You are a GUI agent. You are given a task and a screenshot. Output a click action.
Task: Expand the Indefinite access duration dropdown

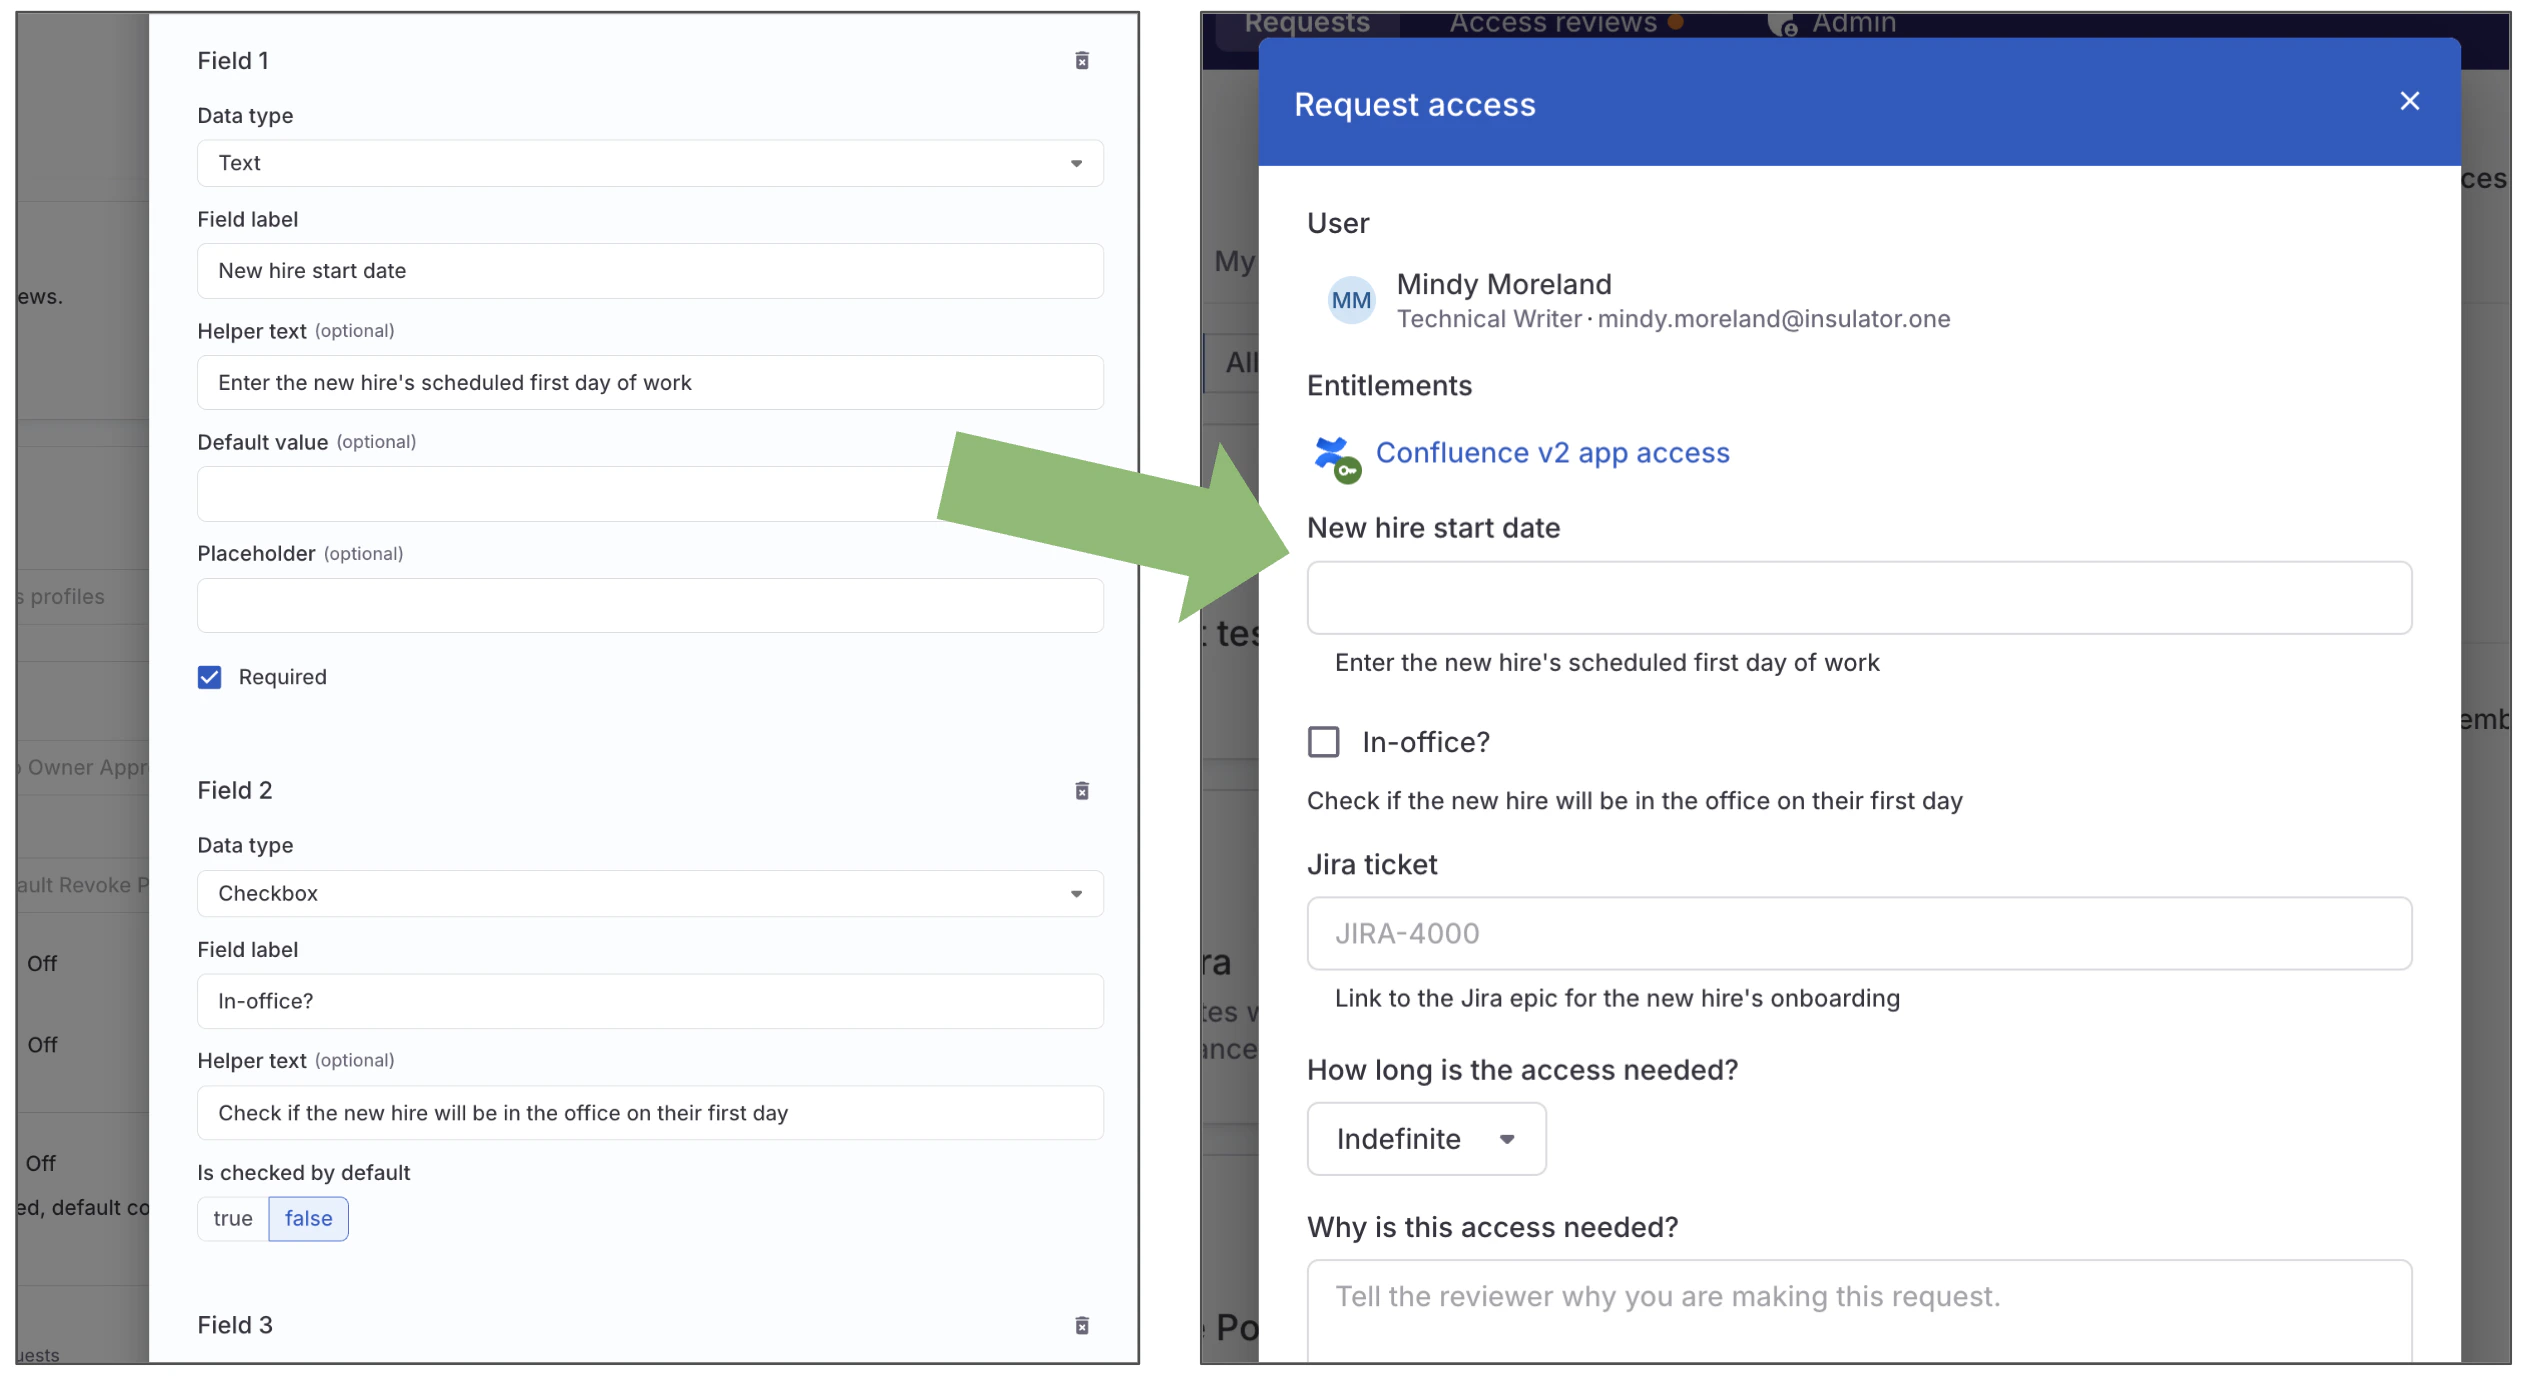point(1426,1139)
